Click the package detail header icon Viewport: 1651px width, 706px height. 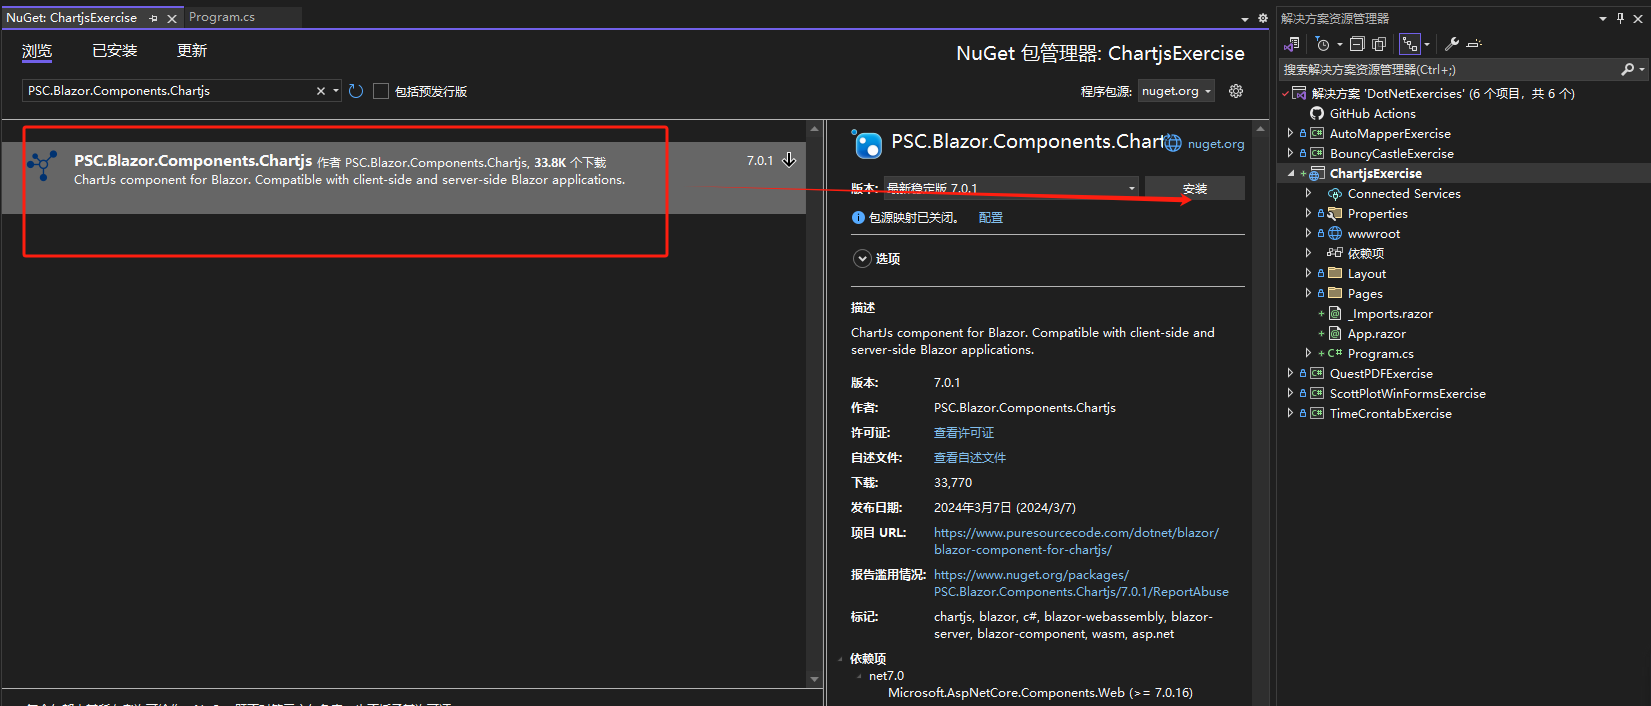click(867, 145)
